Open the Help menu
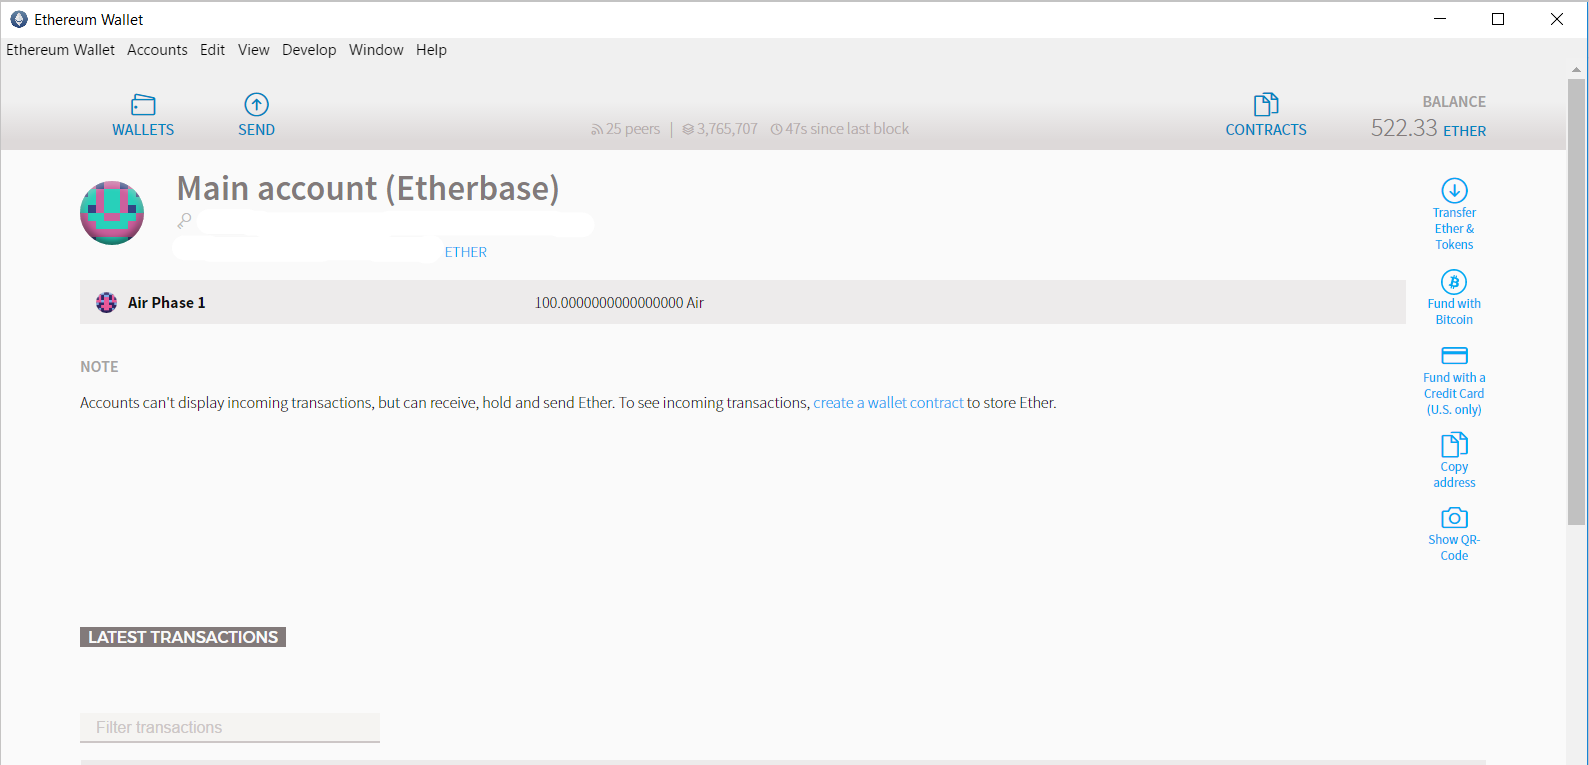 coord(431,50)
